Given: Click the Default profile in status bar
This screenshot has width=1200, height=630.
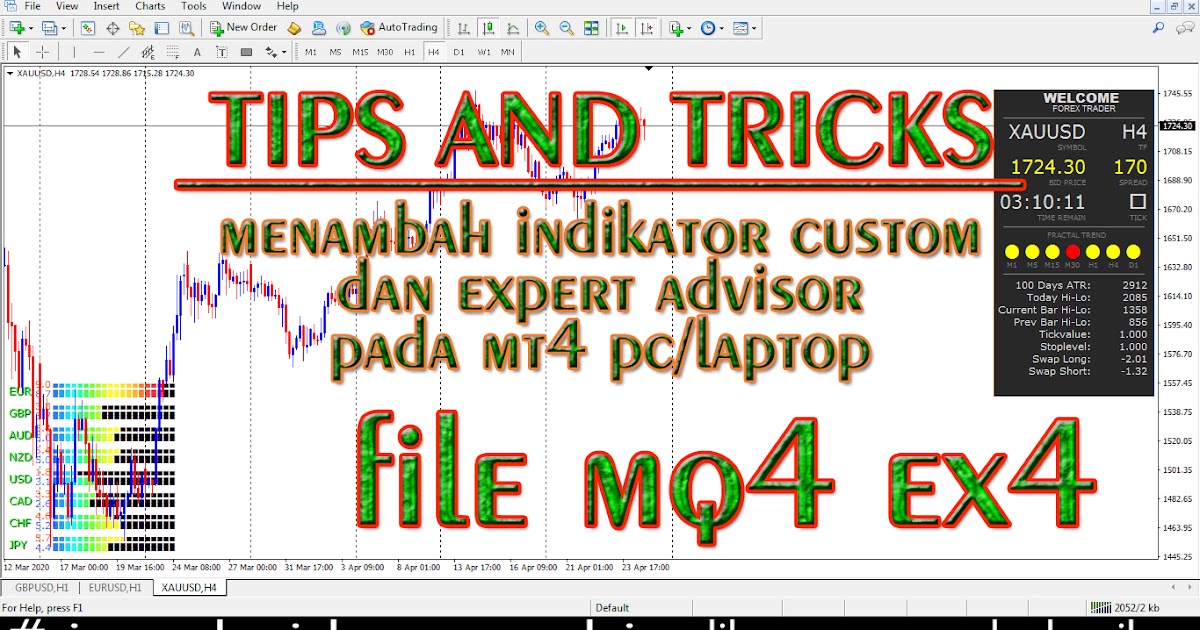Looking at the screenshot, I should coord(612,607).
